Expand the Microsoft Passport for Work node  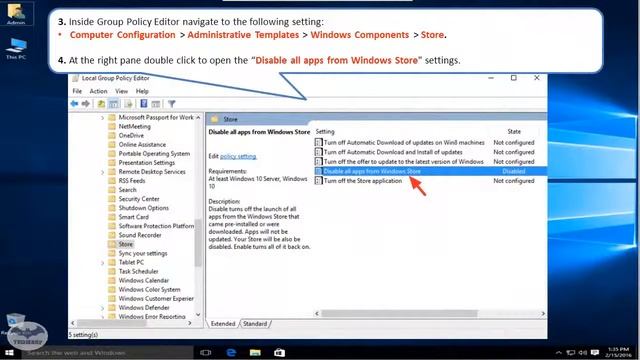[102, 118]
